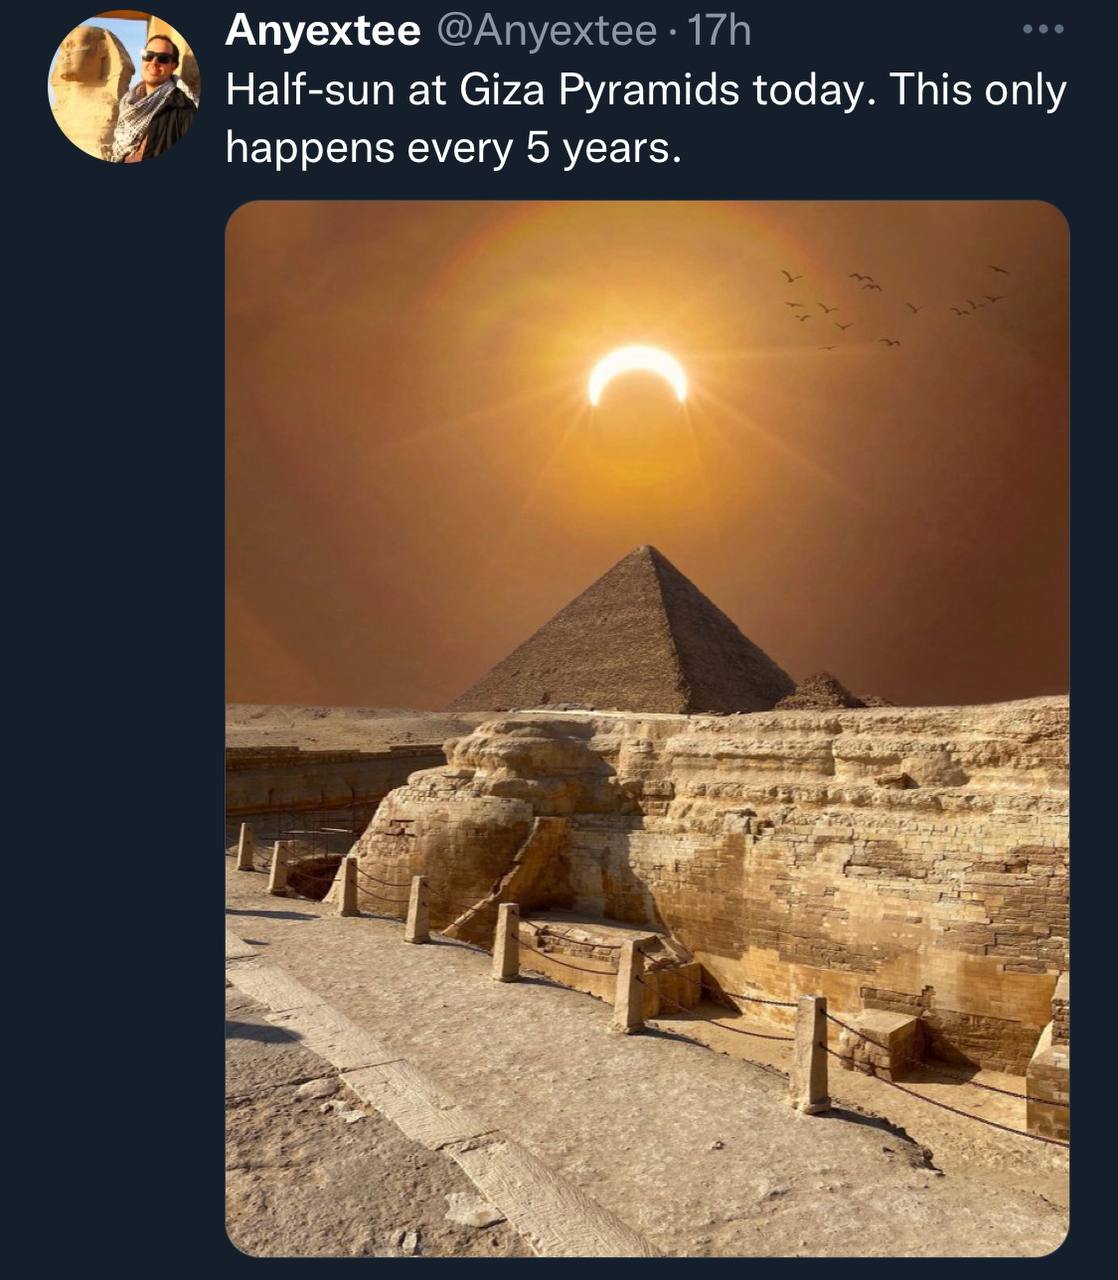This screenshot has height=1280, width=1118.
Task: Click the crescent eclipsed sun in photo
Action: point(638,374)
